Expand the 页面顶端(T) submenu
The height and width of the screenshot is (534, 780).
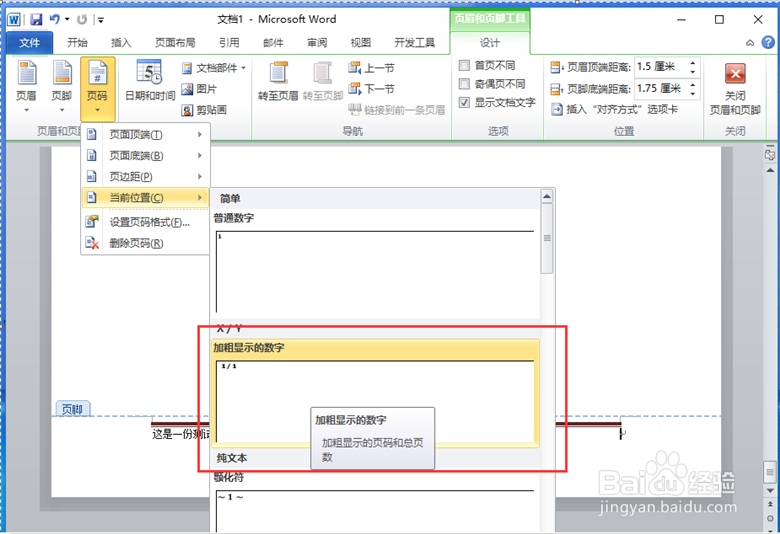[x=145, y=134]
